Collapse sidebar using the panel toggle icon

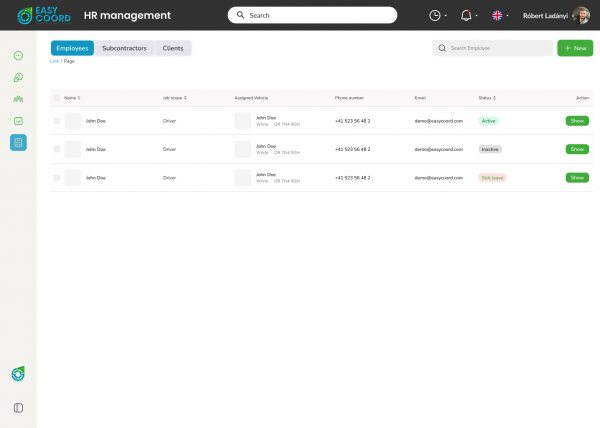[18, 408]
